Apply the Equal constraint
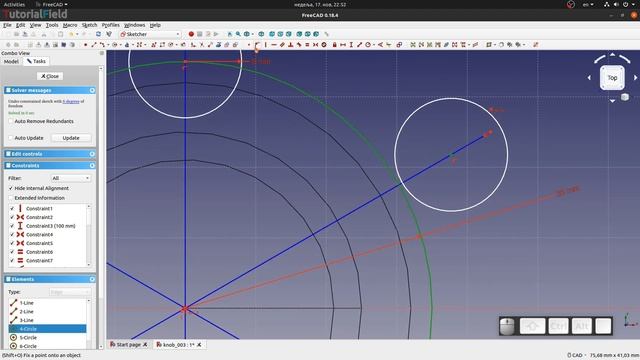Screen dimensions: 640x360 coord(307,44)
